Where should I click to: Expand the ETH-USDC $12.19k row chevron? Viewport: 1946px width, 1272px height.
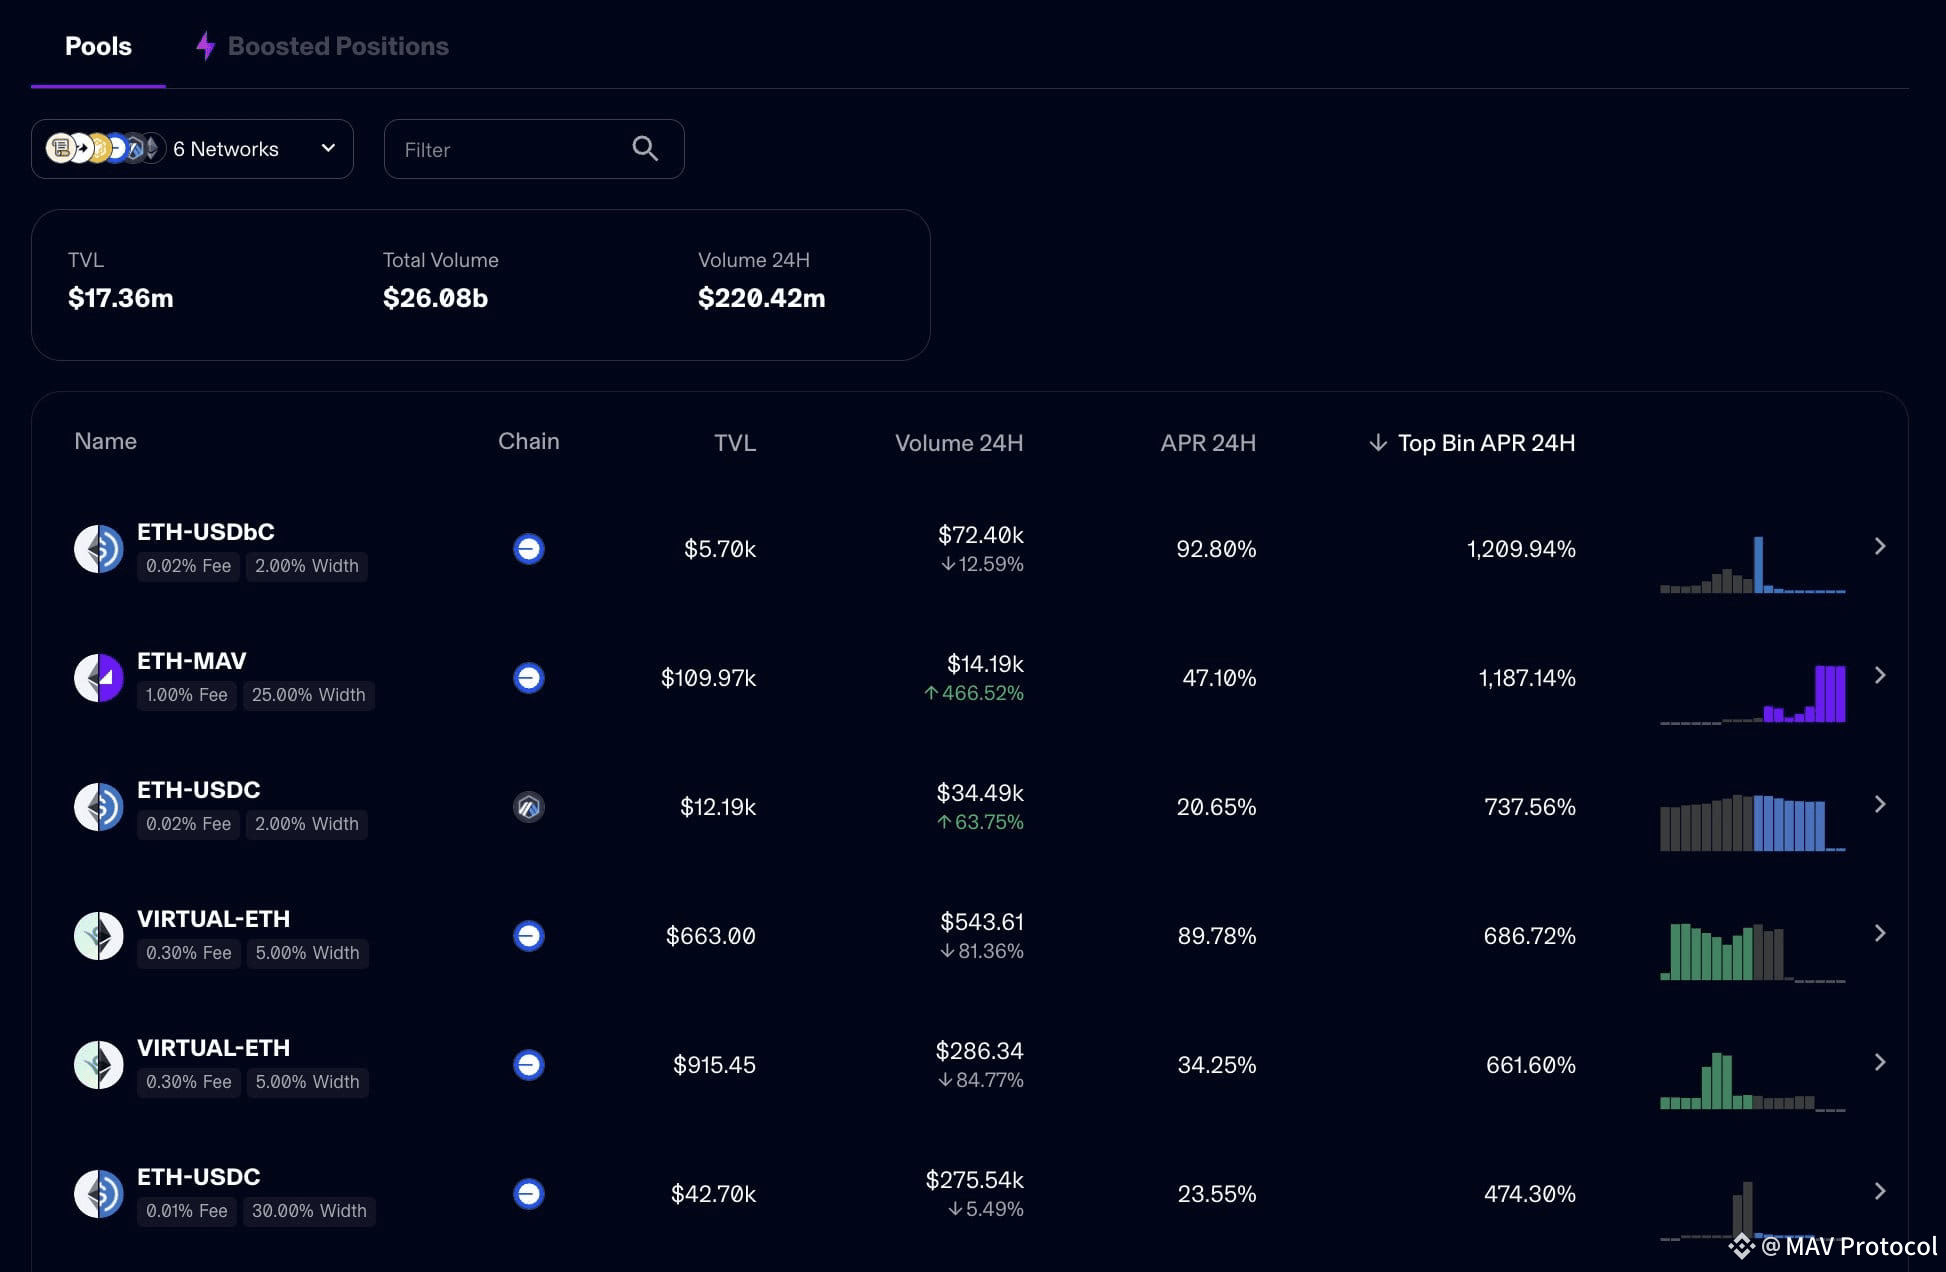pos(1880,804)
